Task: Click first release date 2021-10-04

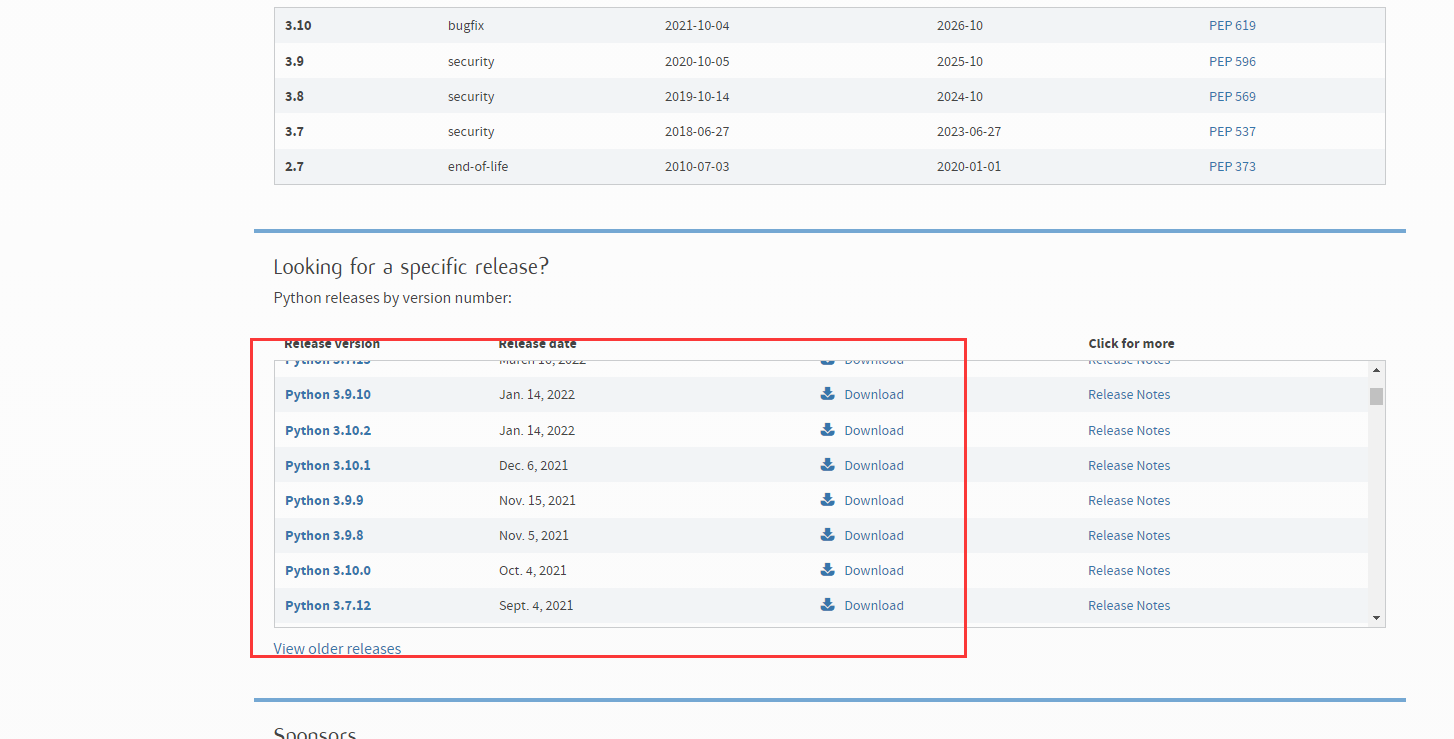Action: 697,26
